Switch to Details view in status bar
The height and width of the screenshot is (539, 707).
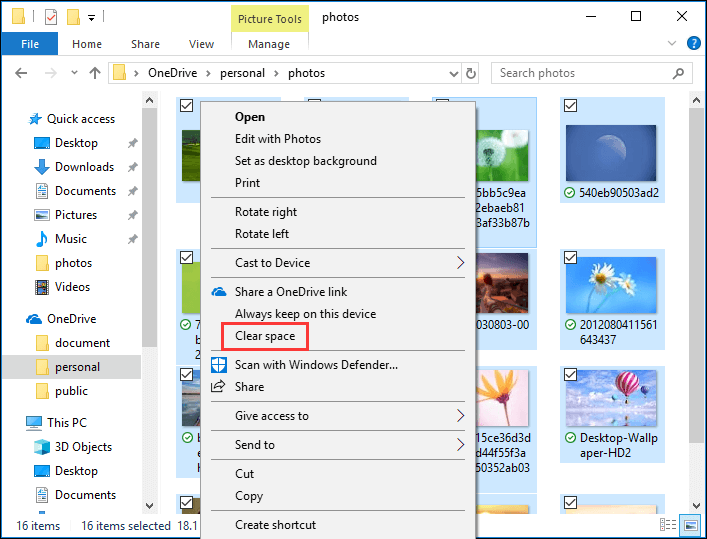point(668,525)
